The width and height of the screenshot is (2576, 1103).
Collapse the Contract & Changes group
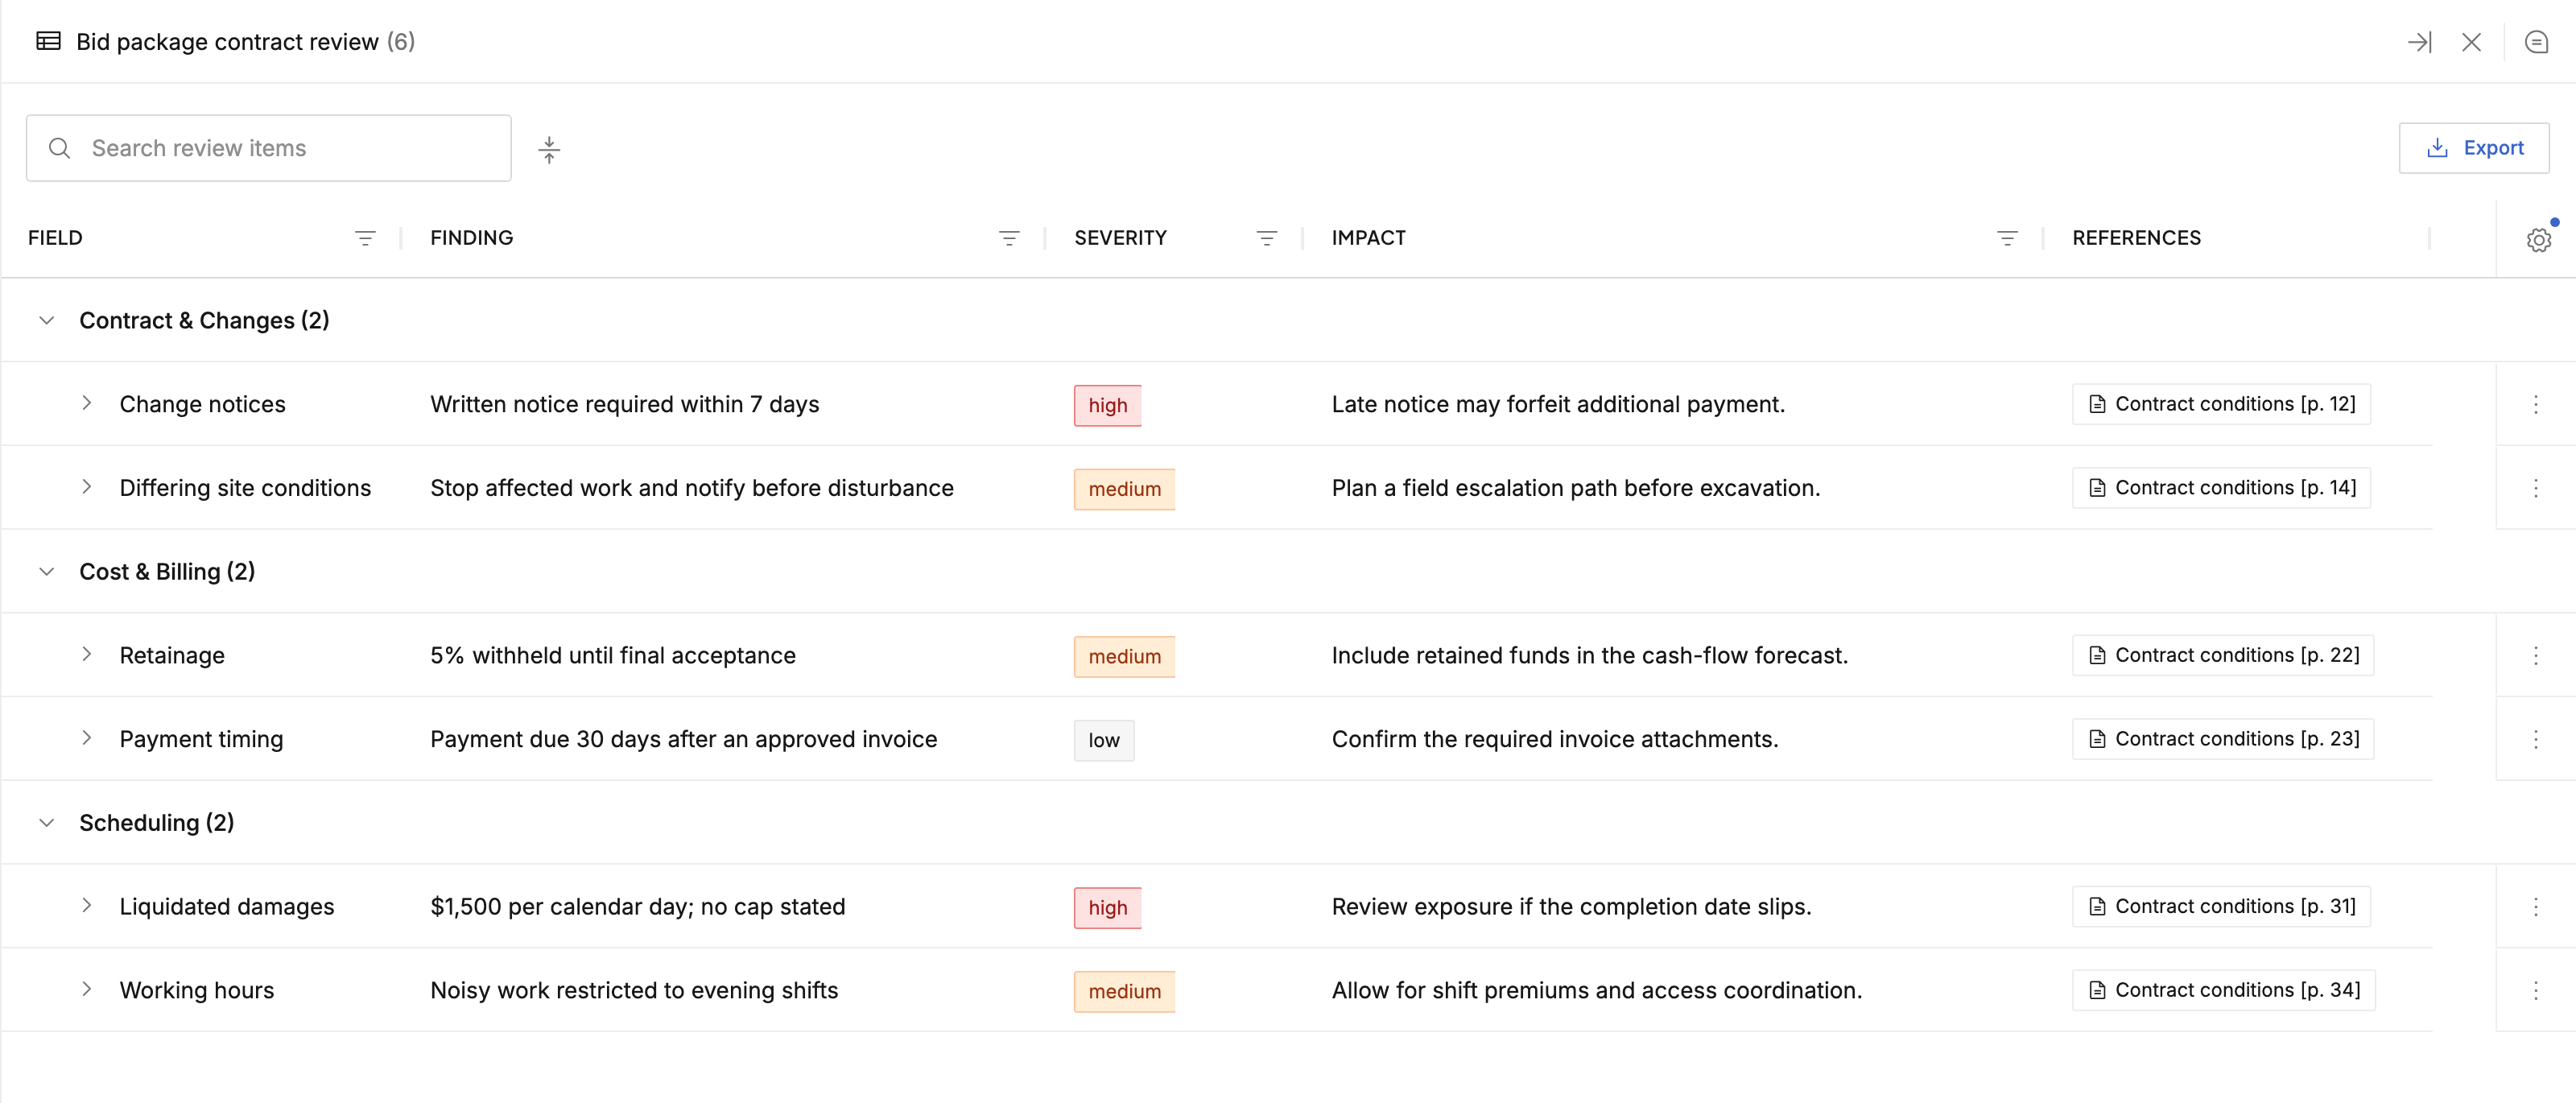(x=46, y=320)
